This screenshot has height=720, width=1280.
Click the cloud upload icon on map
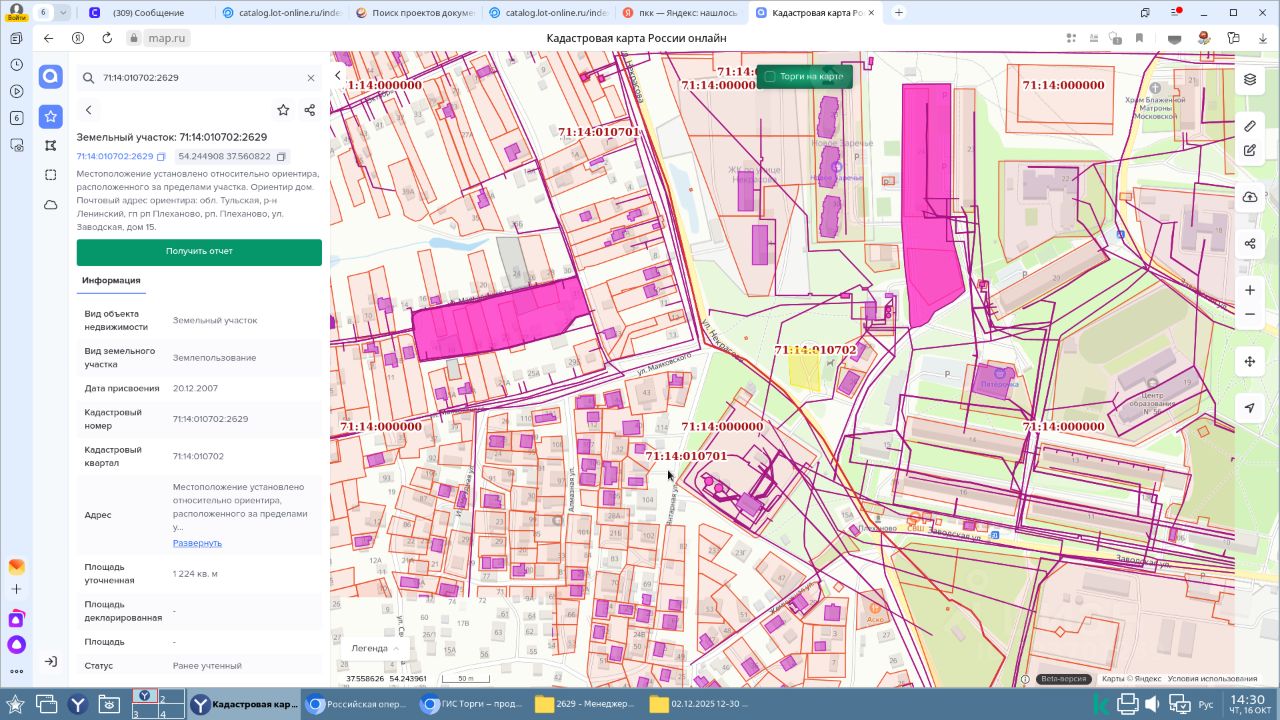tap(1249, 197)
